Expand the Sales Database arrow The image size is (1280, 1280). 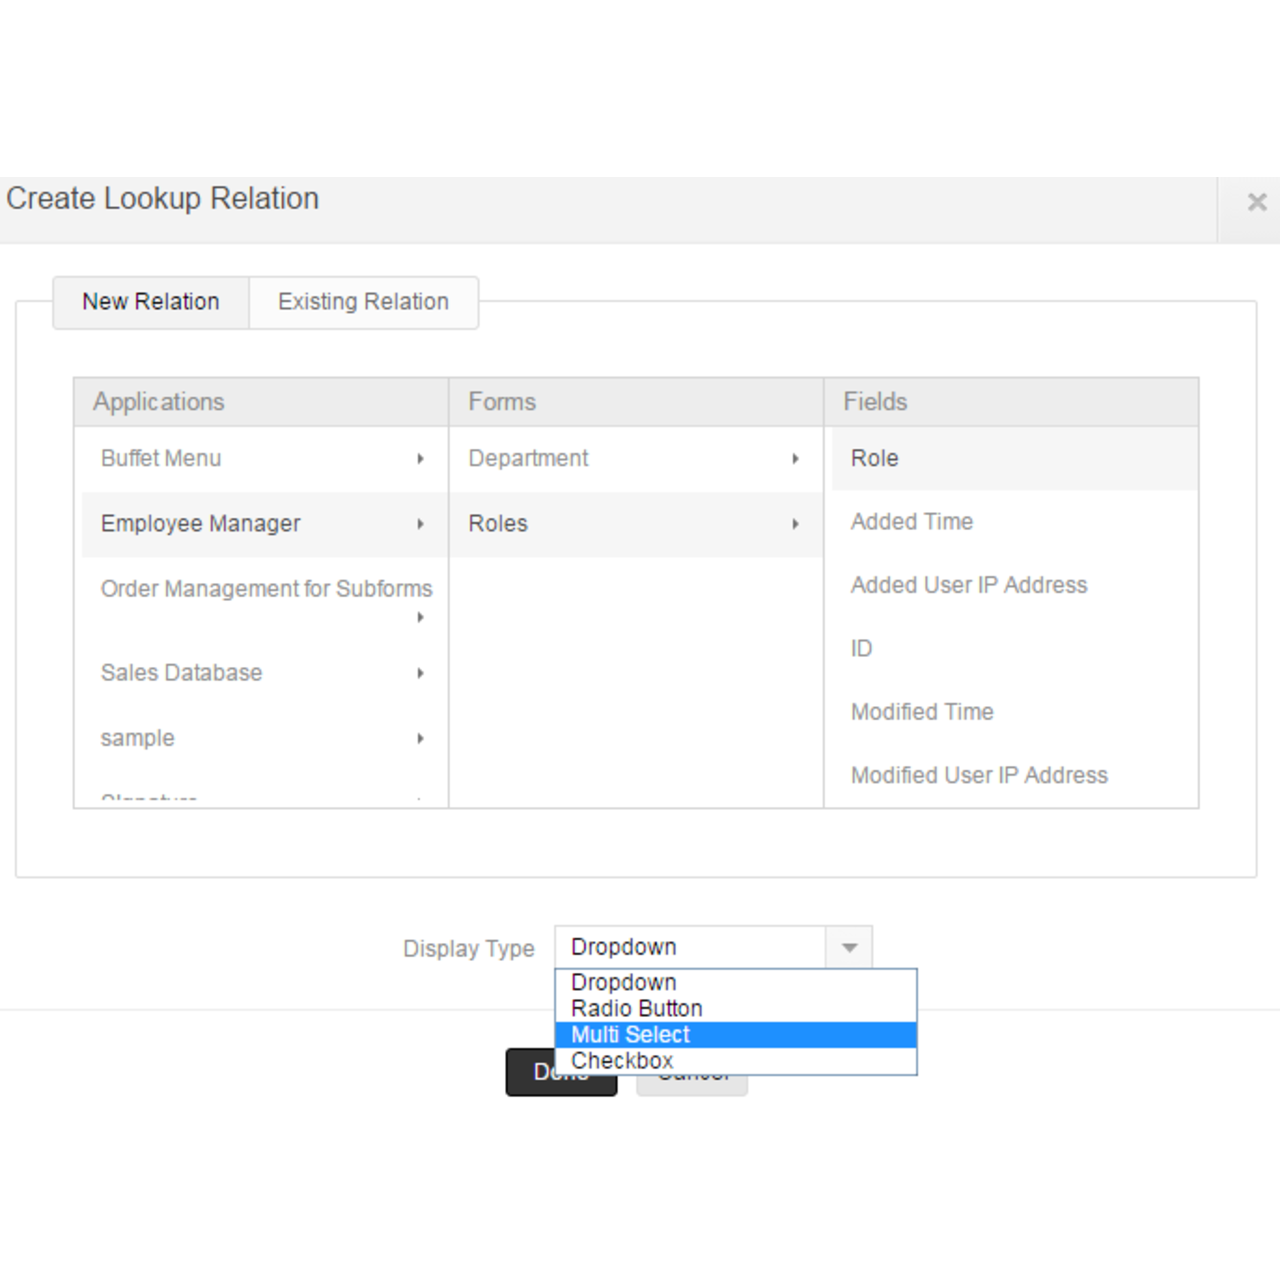point(420,673)
